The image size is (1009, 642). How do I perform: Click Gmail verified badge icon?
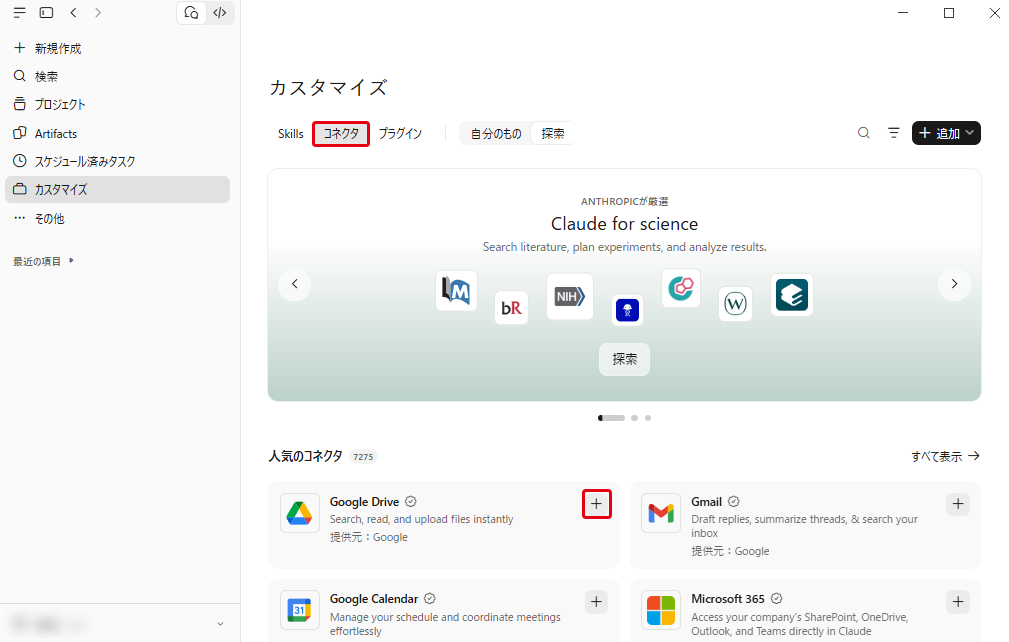[x=734, y=502]
